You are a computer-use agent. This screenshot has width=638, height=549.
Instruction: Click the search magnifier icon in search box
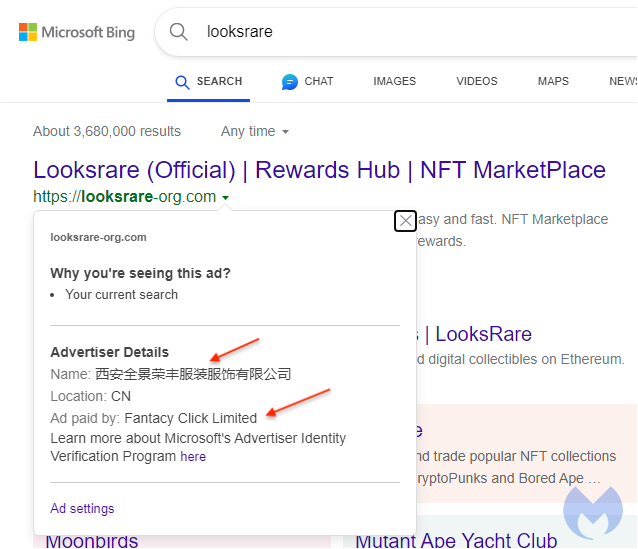pyautogui.click(x=179, y=32)
